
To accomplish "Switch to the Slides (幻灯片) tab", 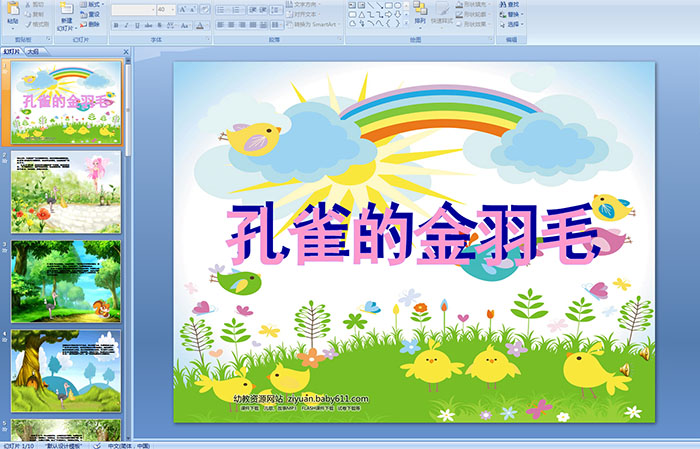I will tap(12, 50).
